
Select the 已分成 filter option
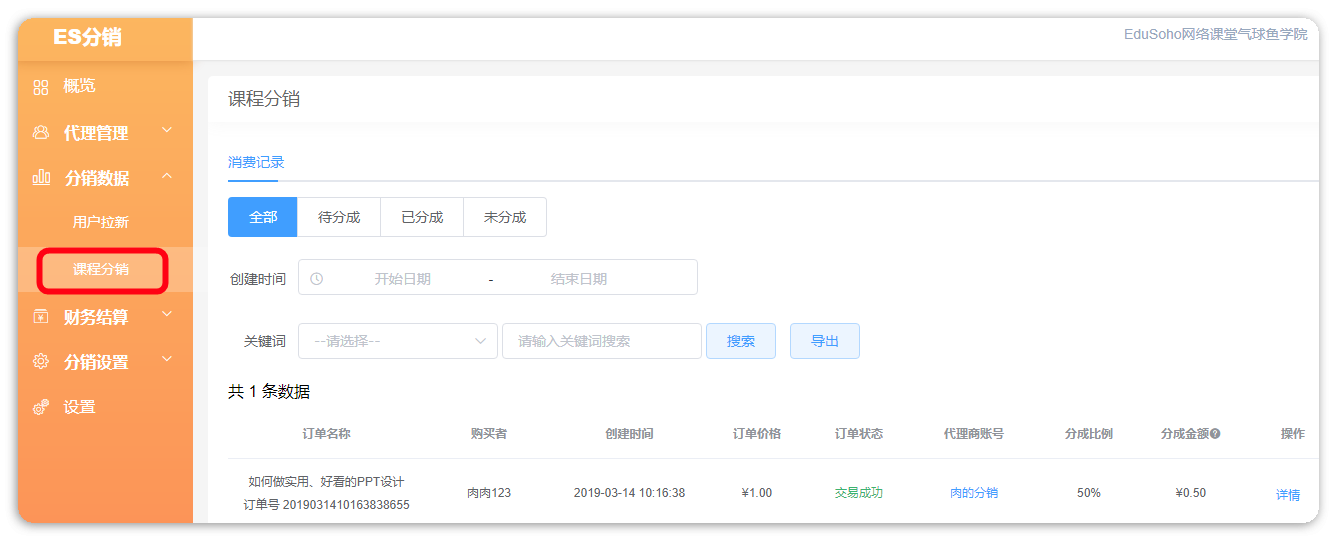[422, 217]
